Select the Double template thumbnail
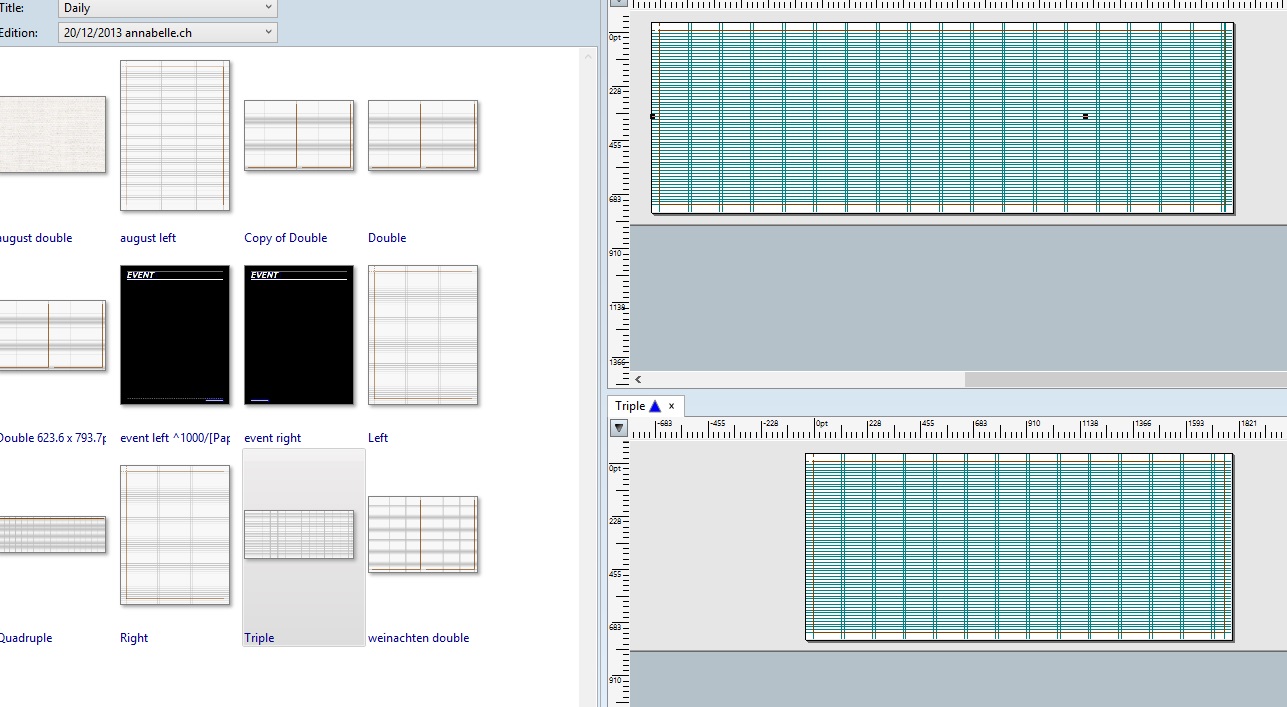1287x707 pixels. 423,135
